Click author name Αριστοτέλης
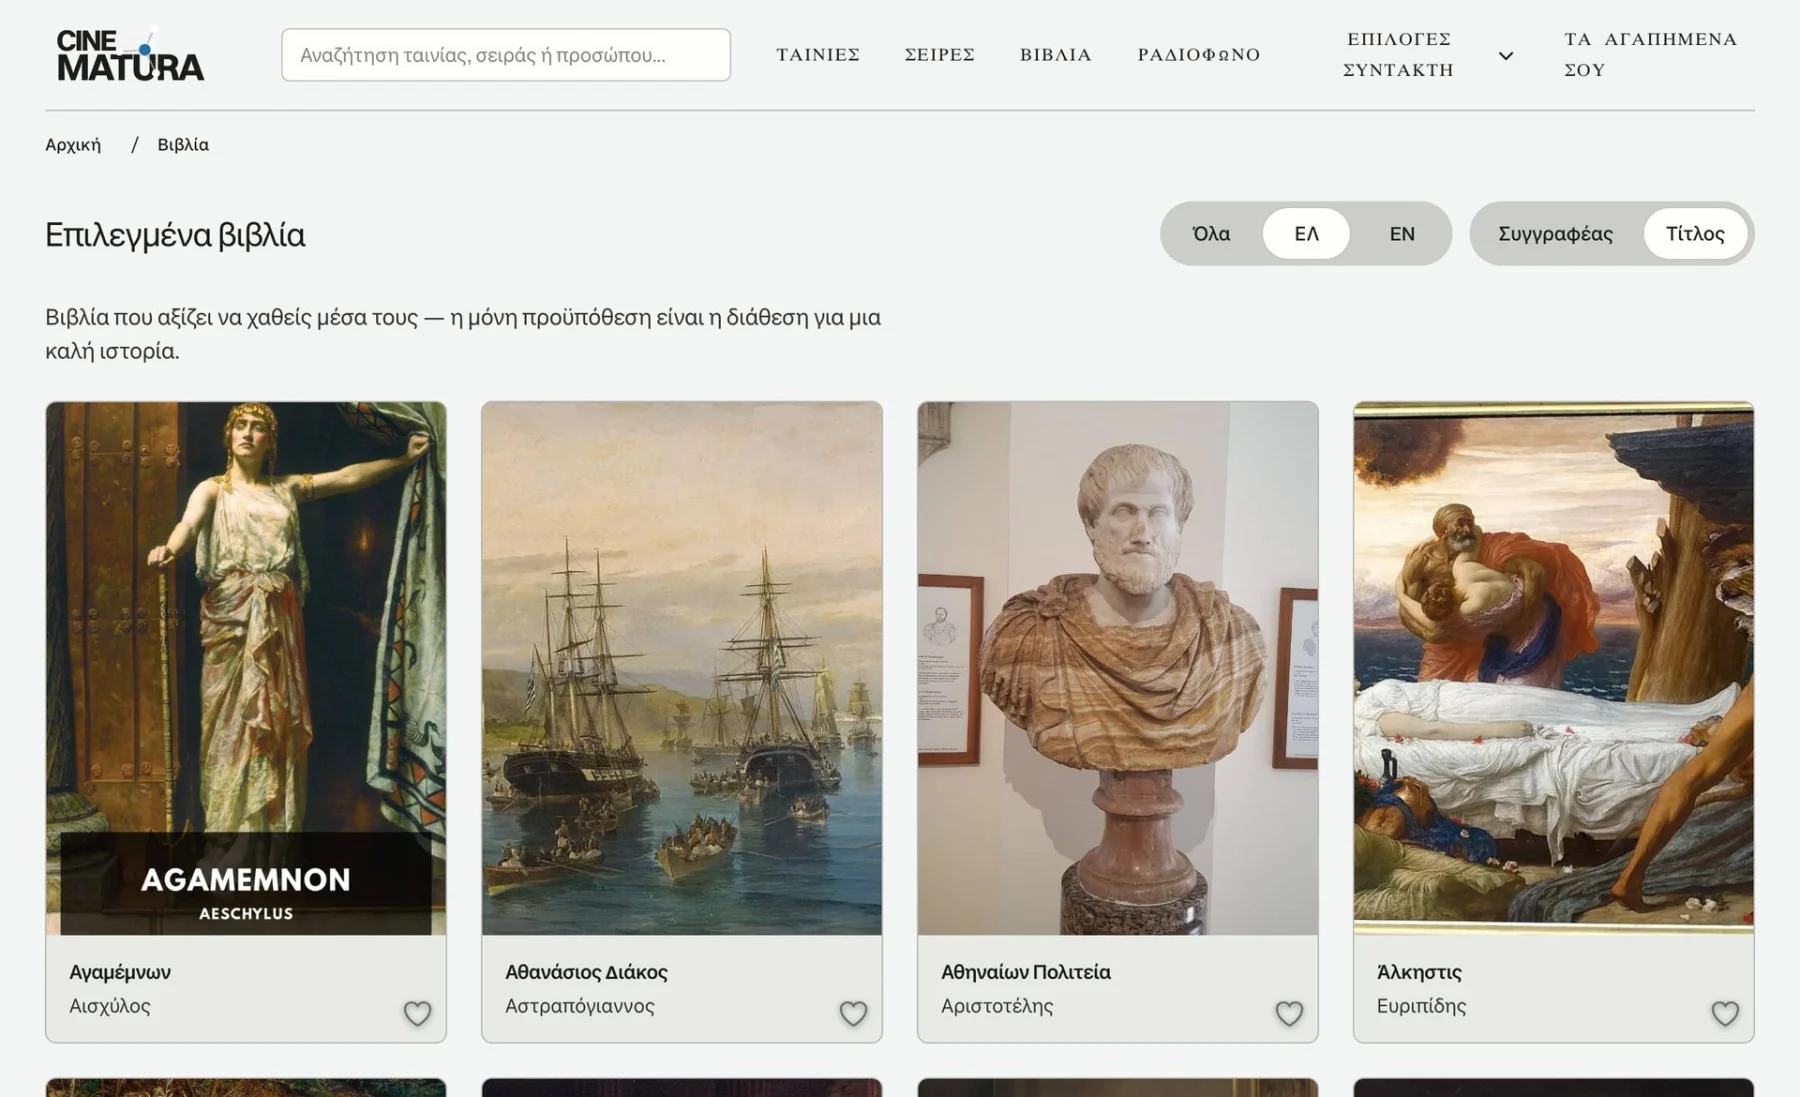This screenshot has width=1800, height=1097. point(997,1006)
